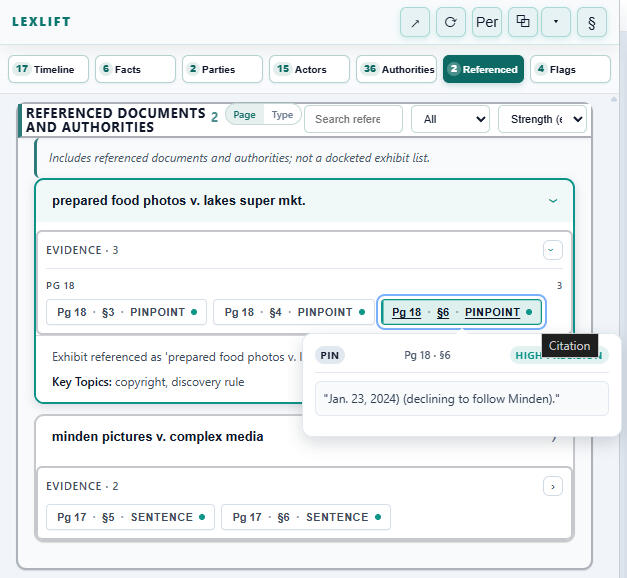Click the Pg 17 §5 Sentence citation
The image size is (627, 578).
(x=130, y=517)
